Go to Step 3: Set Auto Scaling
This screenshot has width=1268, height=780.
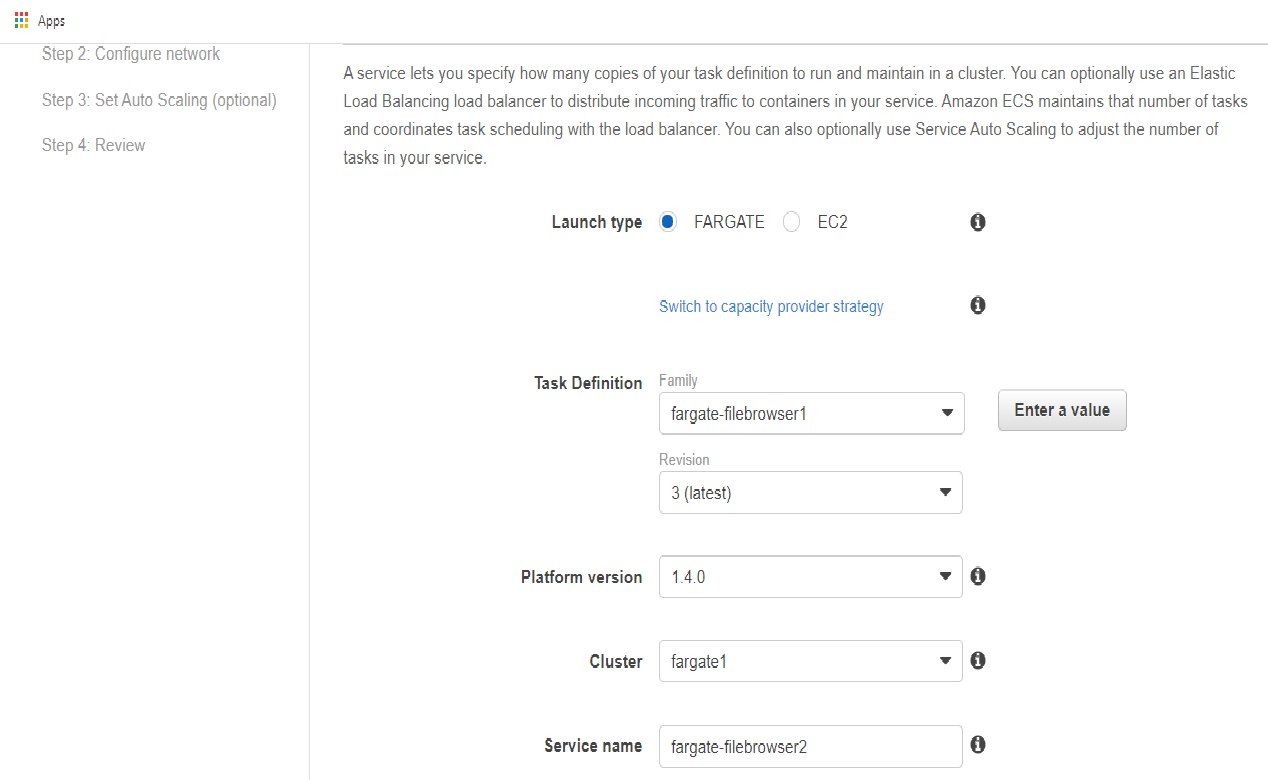(159, 100)
